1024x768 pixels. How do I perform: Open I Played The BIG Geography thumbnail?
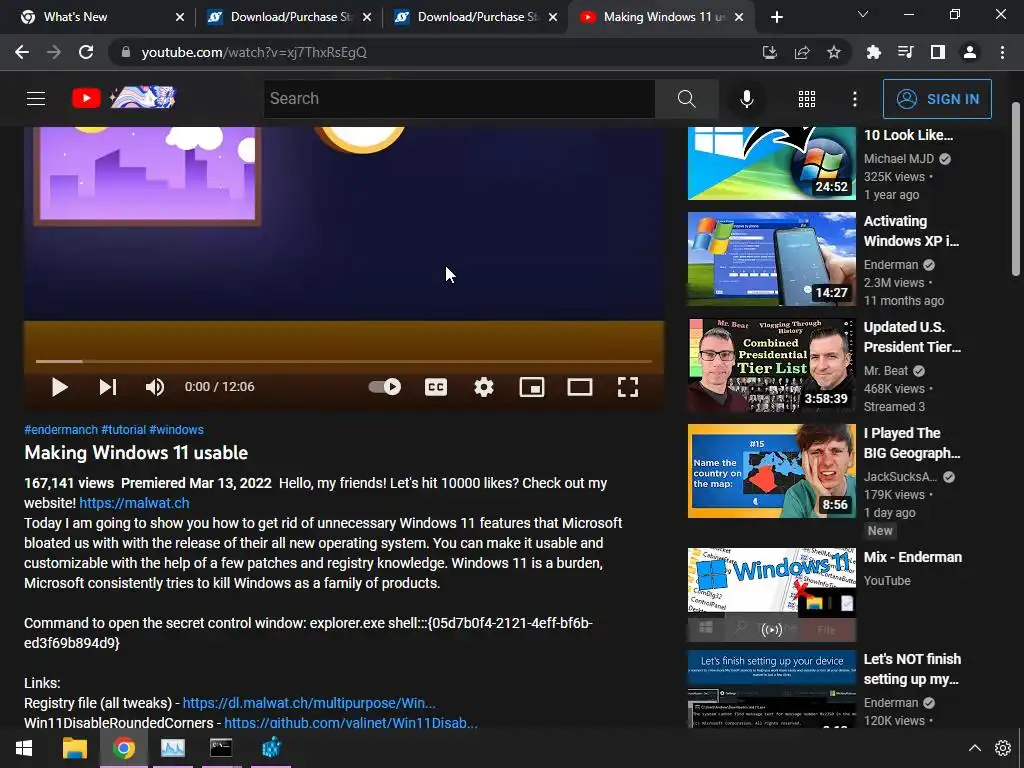772,471
